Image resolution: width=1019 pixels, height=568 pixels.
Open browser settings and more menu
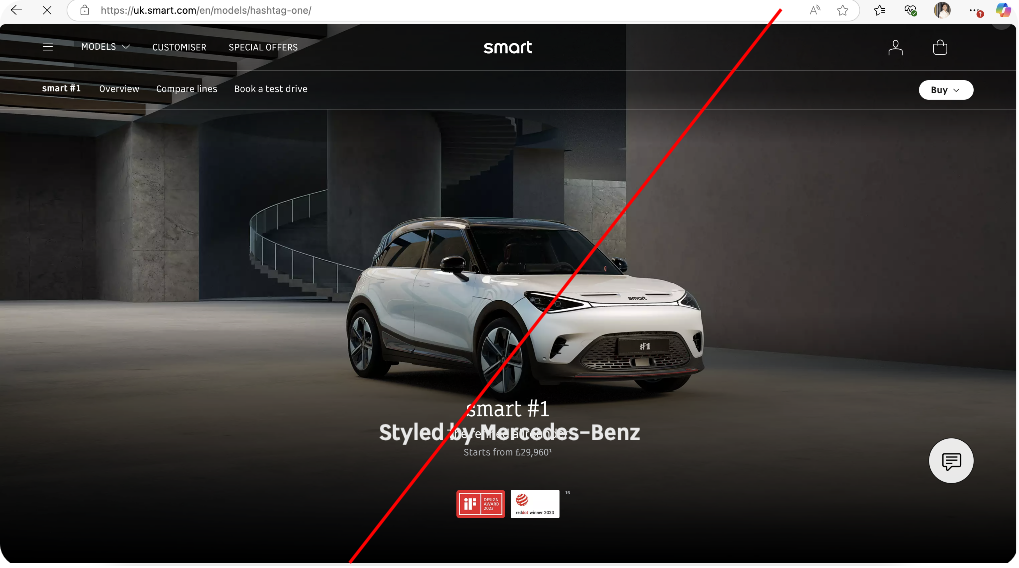point(975,10)
